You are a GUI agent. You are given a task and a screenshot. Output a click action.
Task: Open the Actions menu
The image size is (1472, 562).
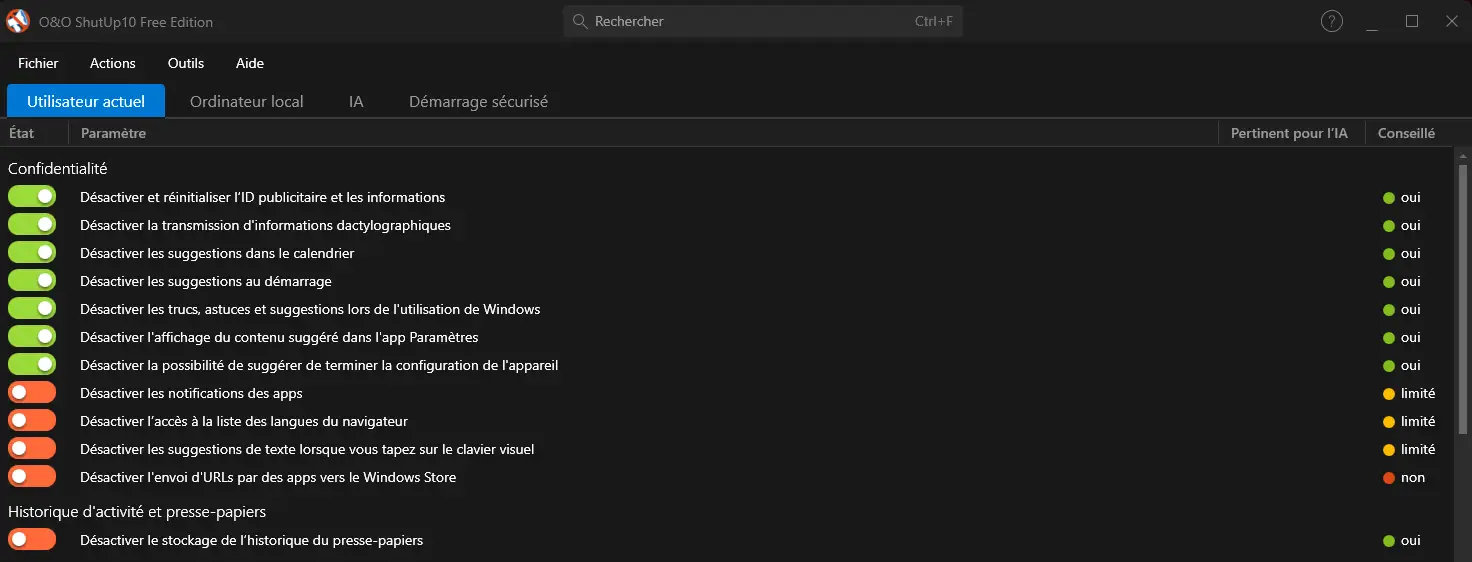click(112, 63)
